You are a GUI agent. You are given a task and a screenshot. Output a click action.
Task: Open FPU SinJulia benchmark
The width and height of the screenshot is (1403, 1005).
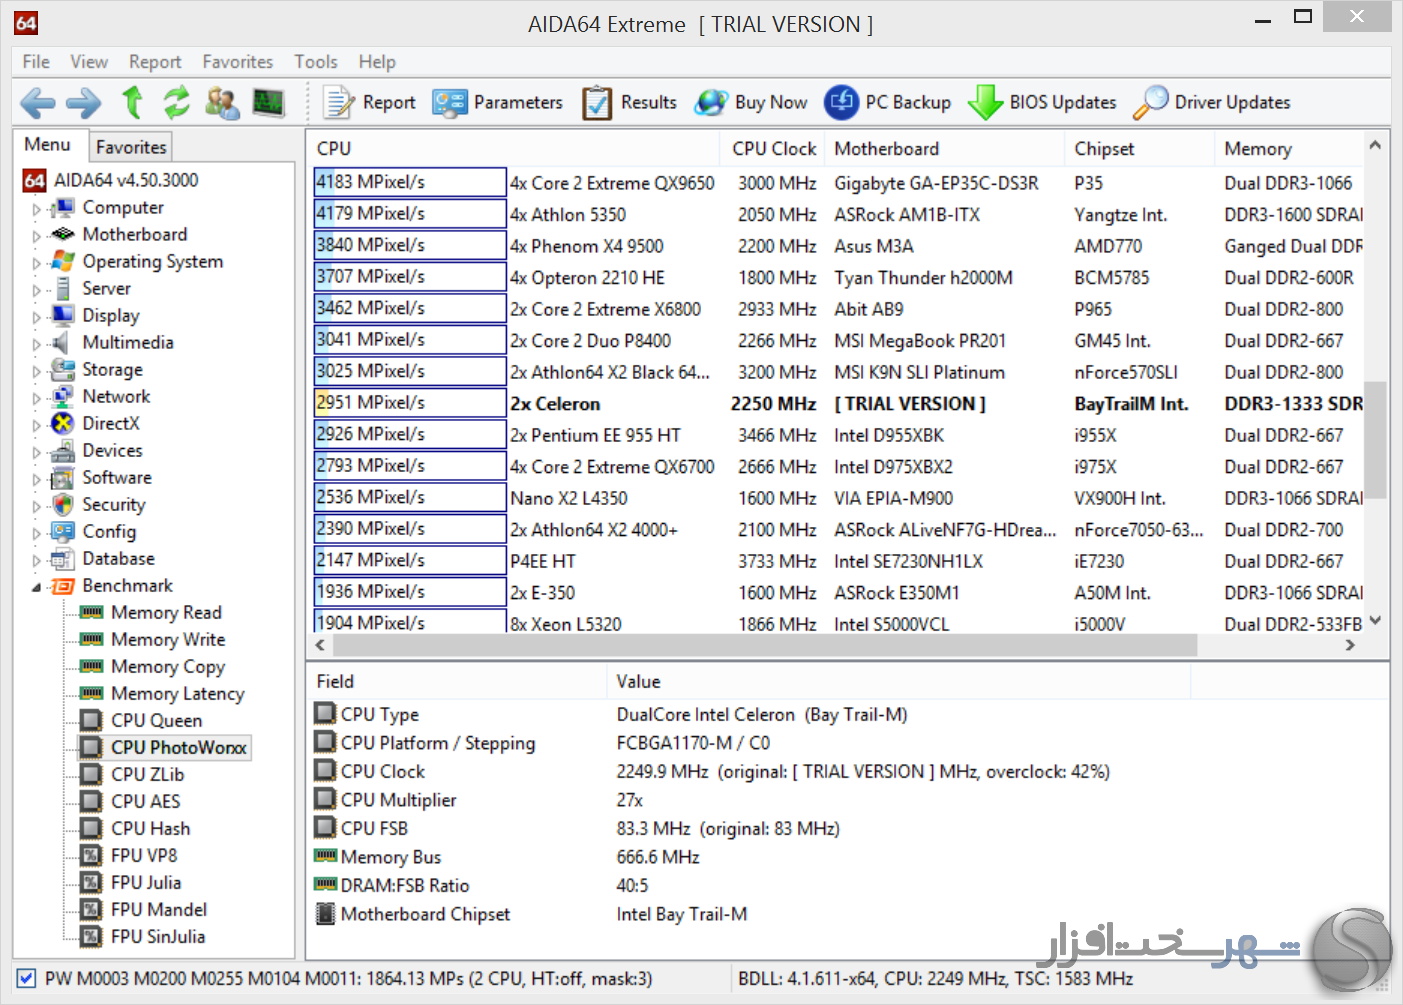(x=143, y=937)
